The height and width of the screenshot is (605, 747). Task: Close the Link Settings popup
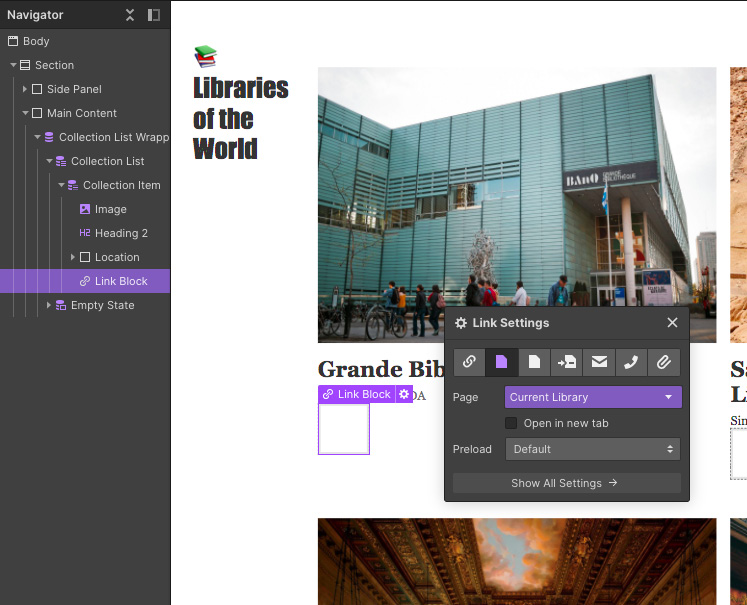point(672,323)
